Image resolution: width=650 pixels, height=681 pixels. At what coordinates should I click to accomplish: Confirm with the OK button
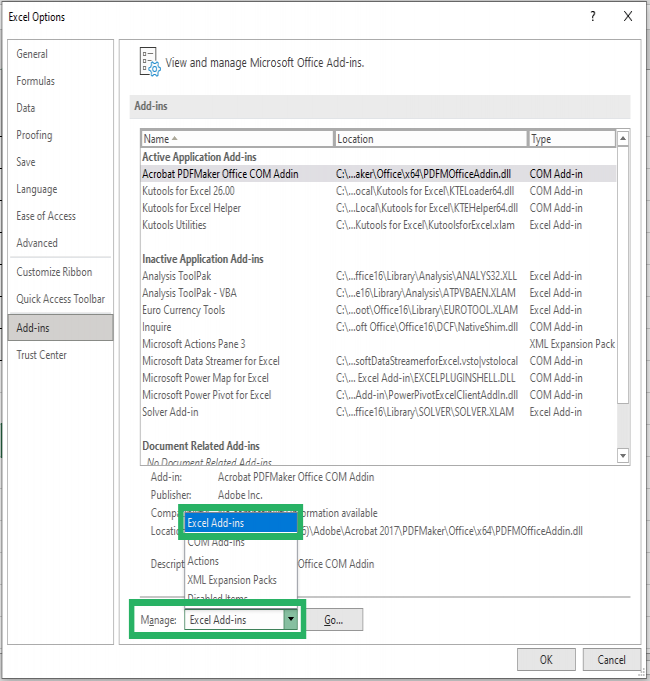pyautogui.click(x=546, y=660)
